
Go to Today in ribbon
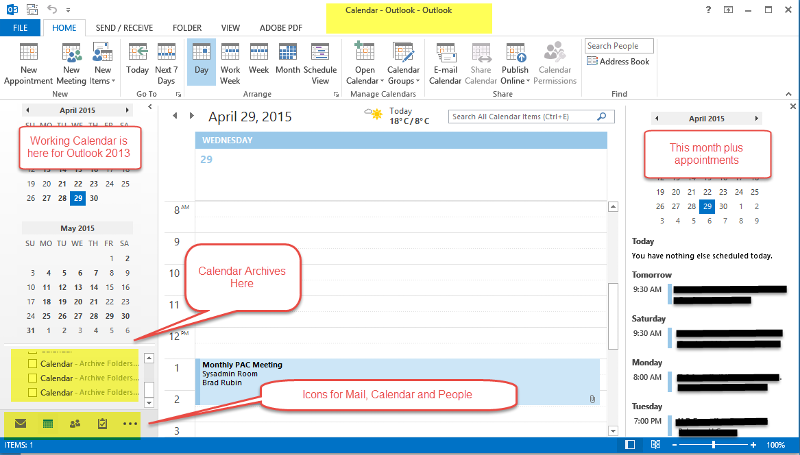137,59
